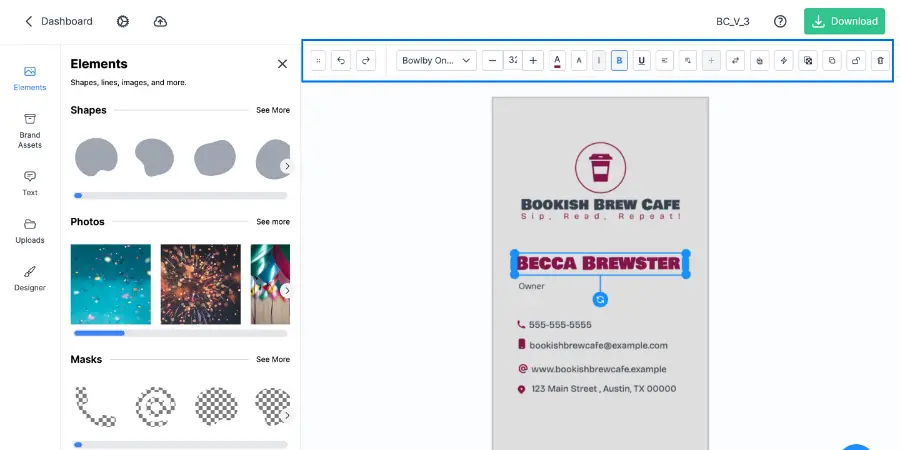Select the second blob shape
Image resolution: width=900 pixels, height=450 pixels.
154,157
